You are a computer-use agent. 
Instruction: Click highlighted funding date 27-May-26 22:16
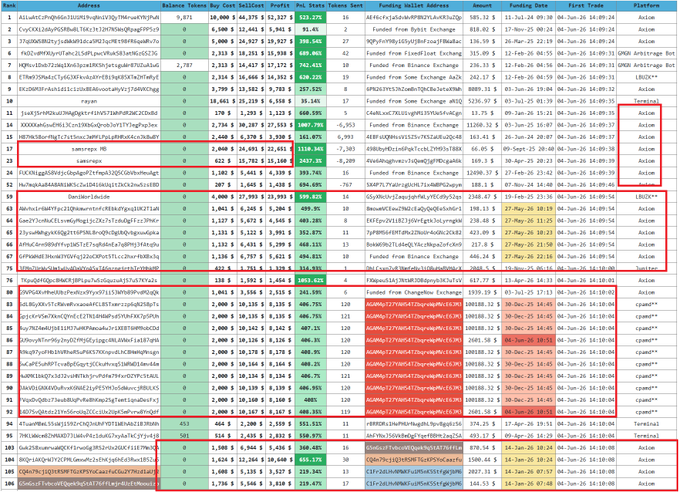click(529, 256)
